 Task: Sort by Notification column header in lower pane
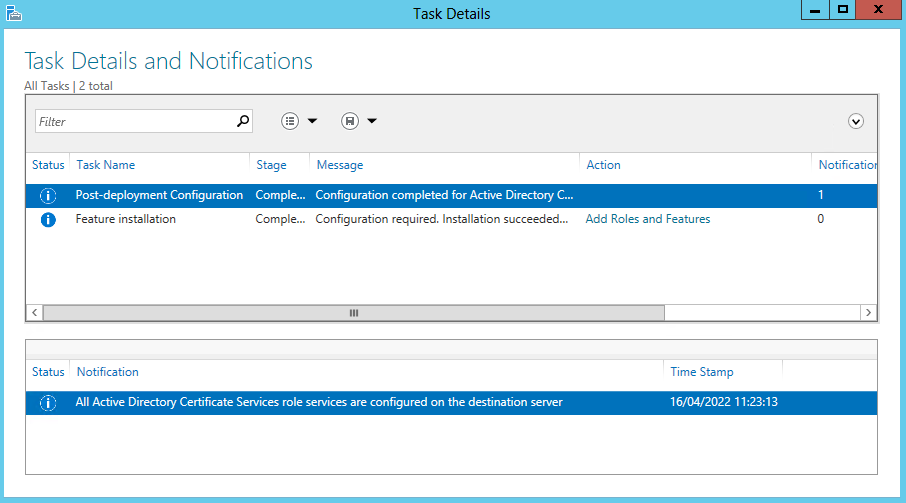(107, 372)
